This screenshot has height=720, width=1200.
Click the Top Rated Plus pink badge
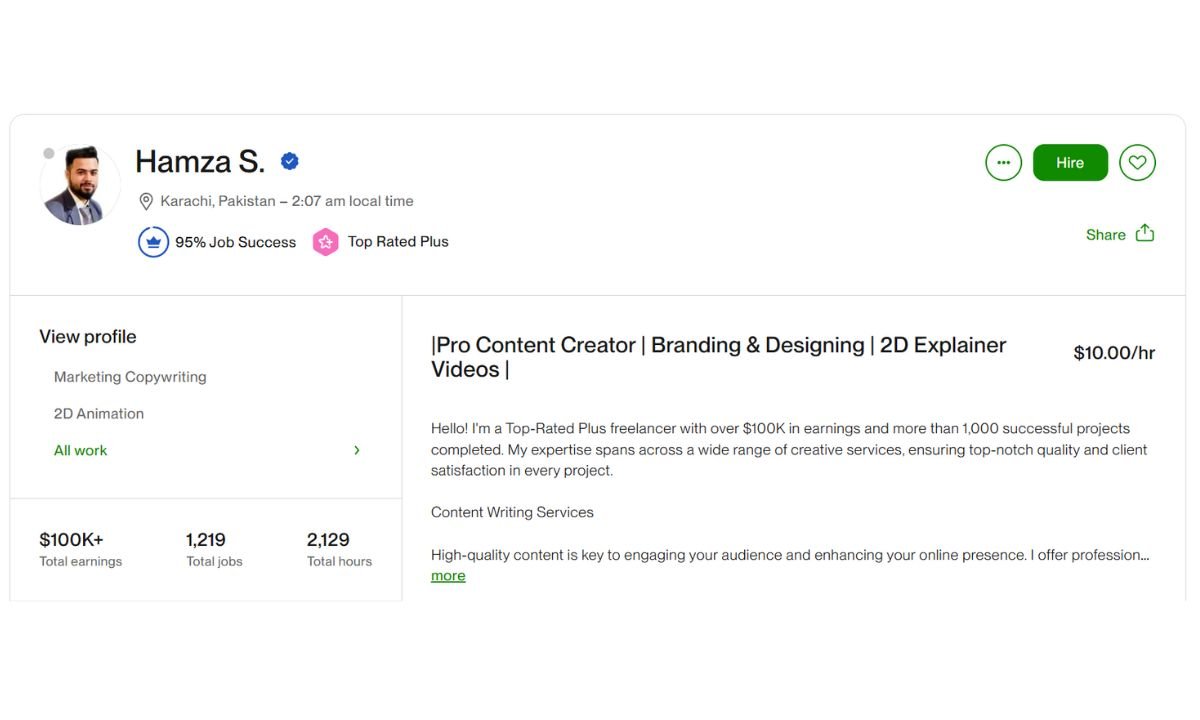pyautogui.click(x=325, y=242)
